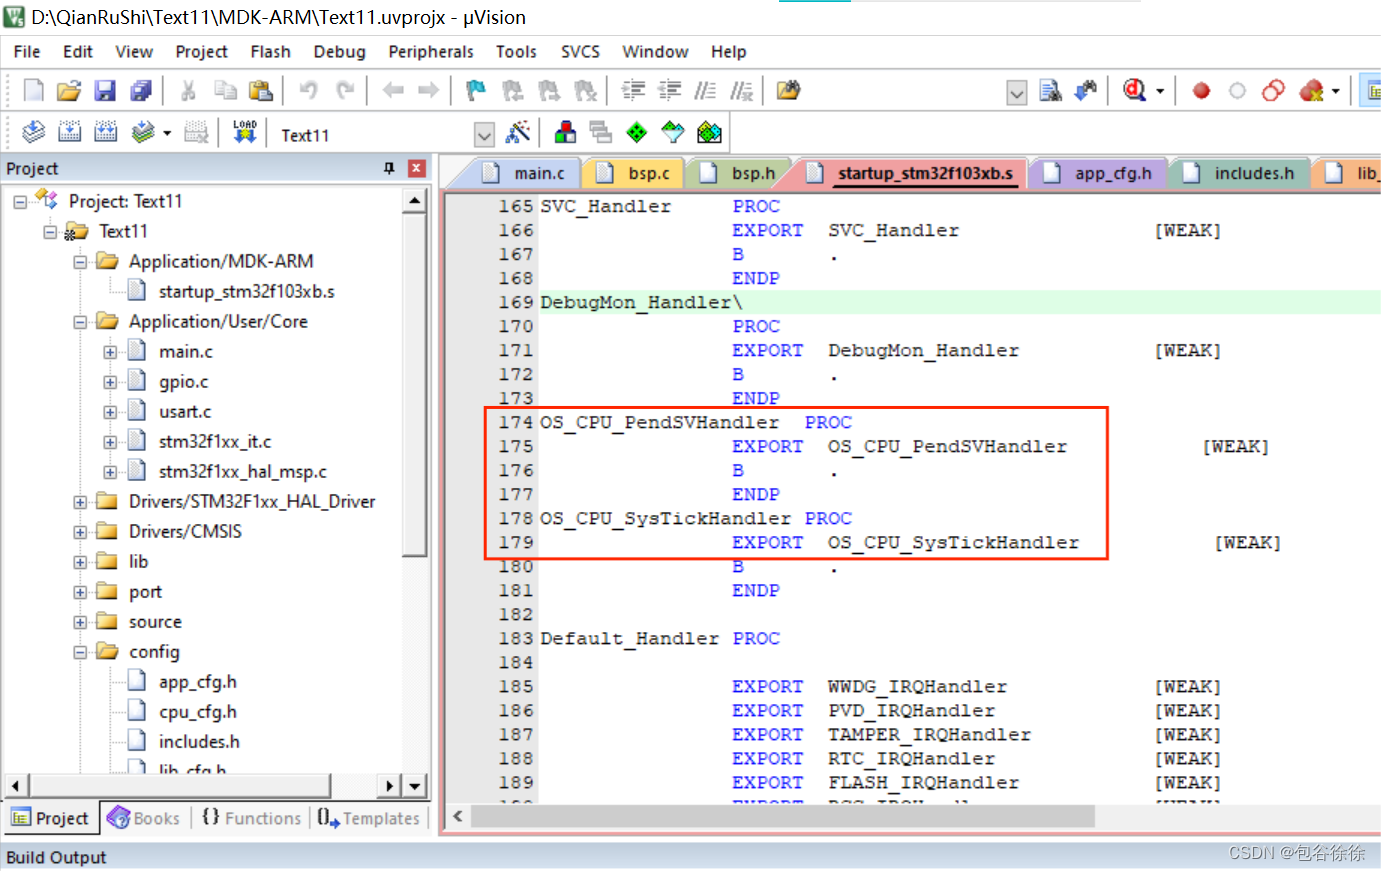
Task: Click the incremental find binoculars icon
Action: pos(1086,91)
